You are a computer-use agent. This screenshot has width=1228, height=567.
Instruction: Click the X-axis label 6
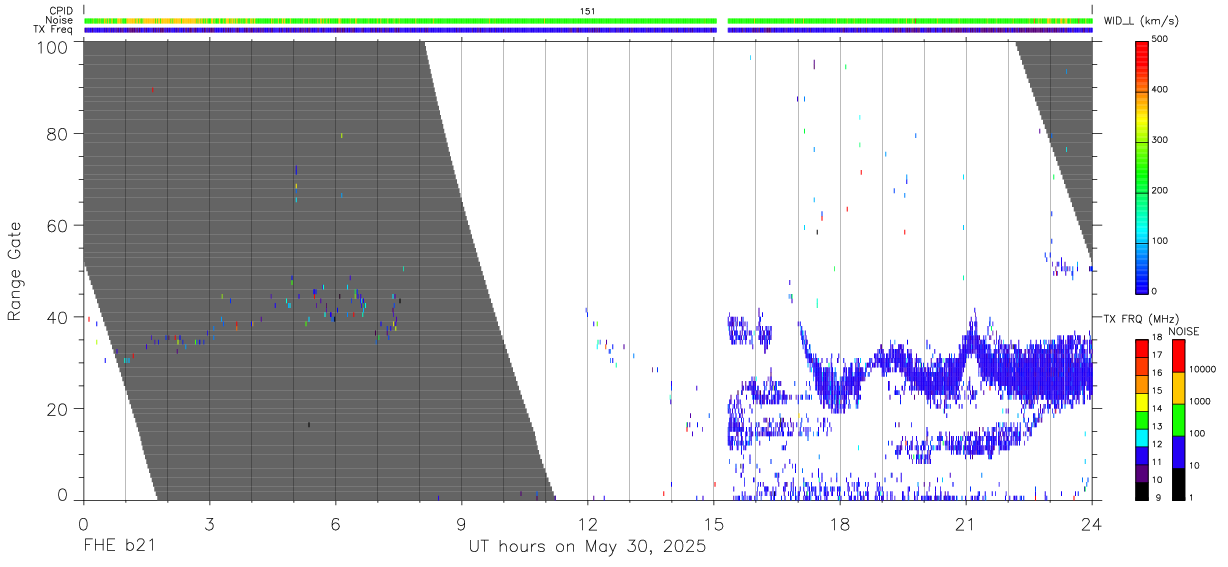[335, 523]
